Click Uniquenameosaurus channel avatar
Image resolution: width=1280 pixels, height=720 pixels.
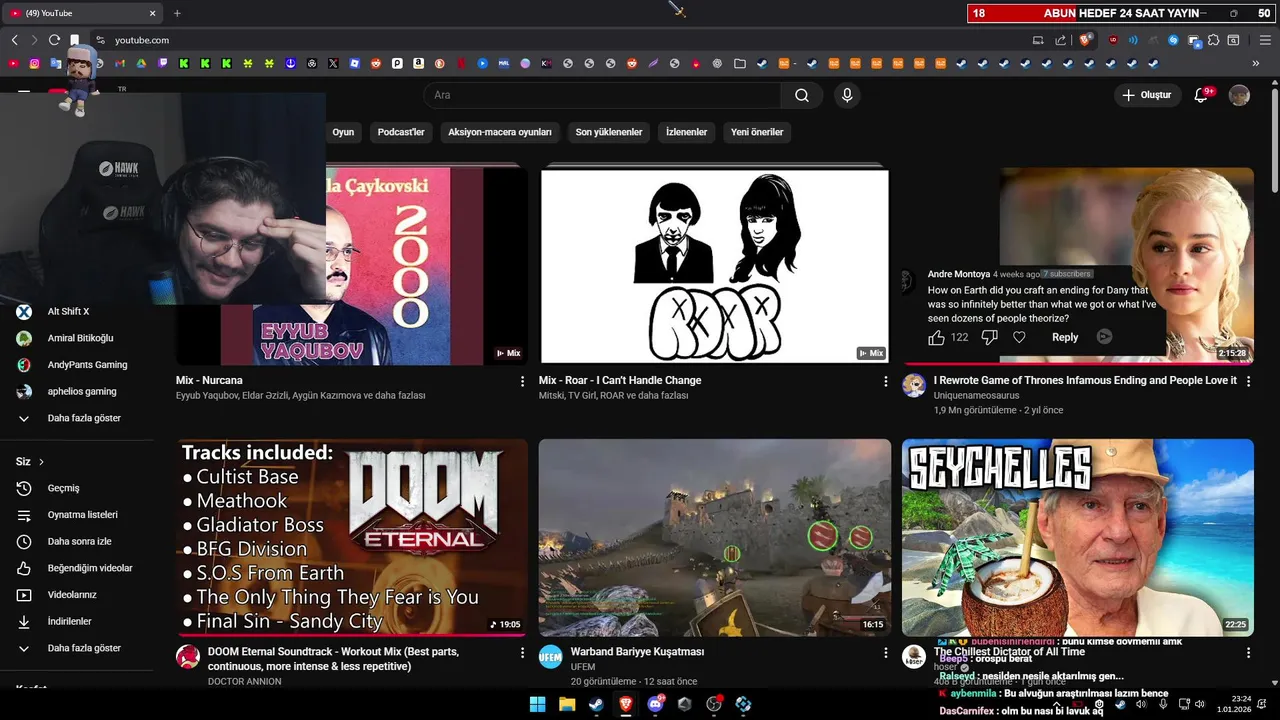tap(914, 385)
